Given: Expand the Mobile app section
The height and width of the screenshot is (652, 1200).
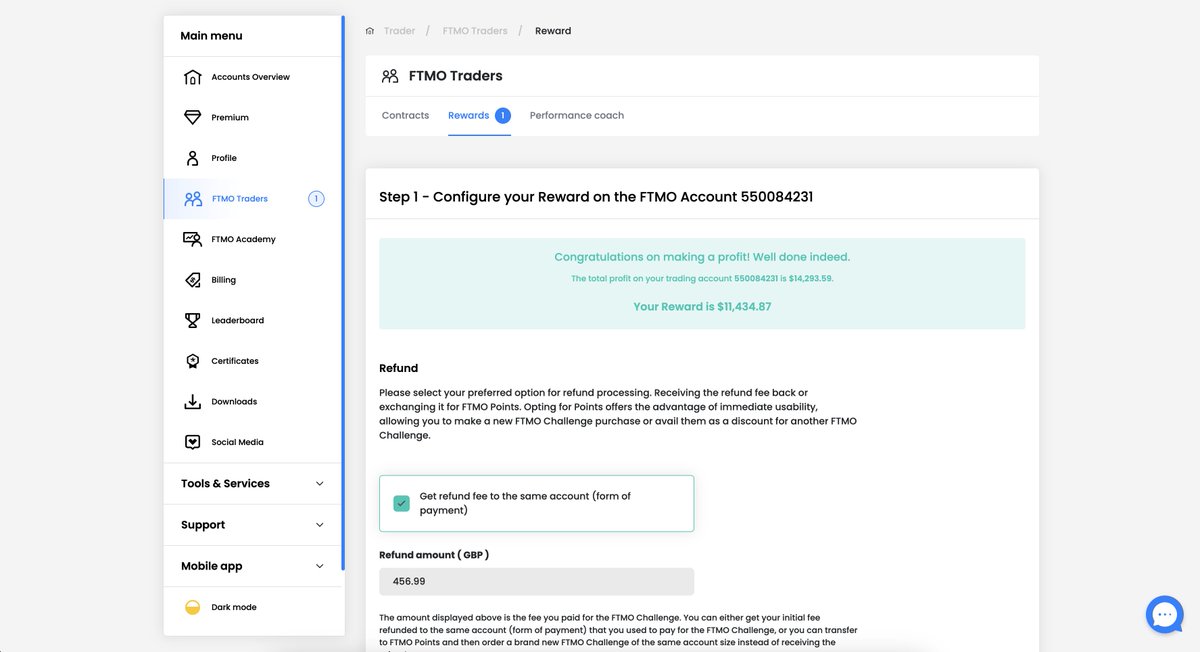Looking at the screenshot, I should click(253, 566).
